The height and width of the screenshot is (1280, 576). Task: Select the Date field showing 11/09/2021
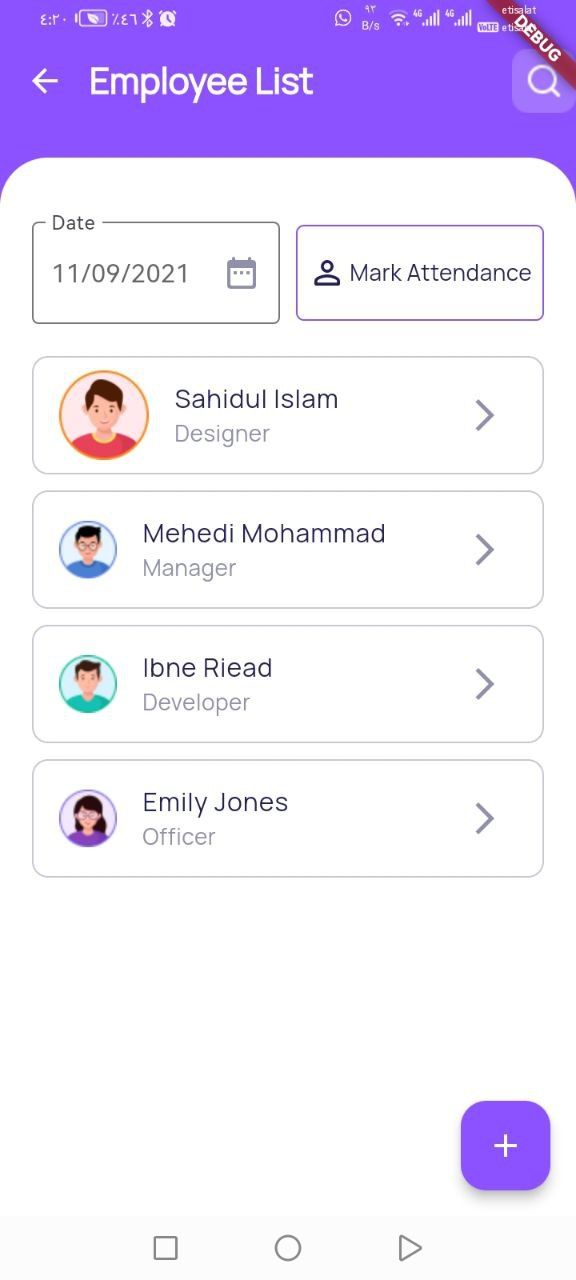pos(156,272)
